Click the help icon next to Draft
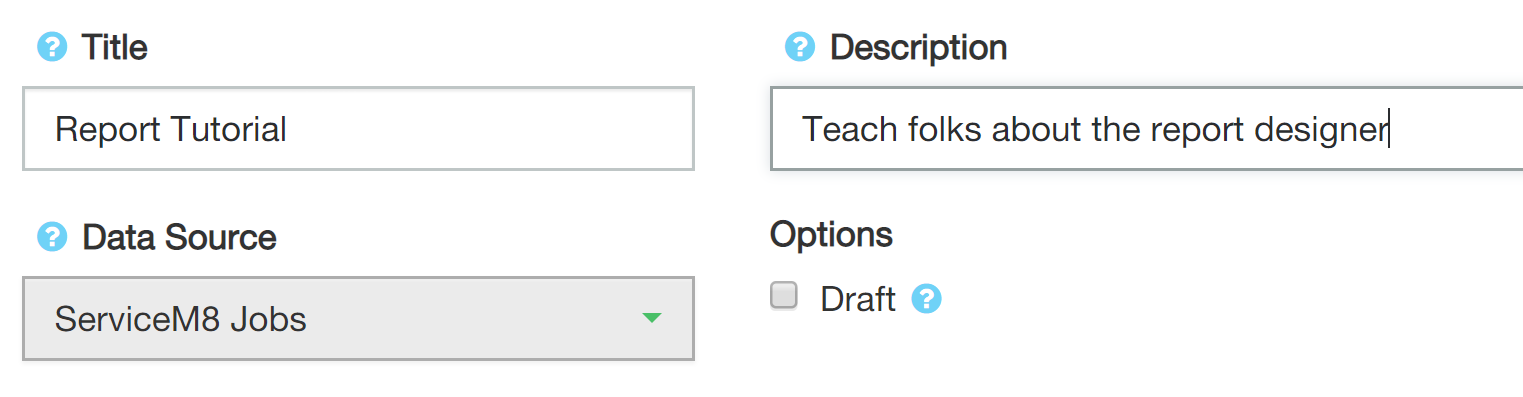 pos(927,298)
